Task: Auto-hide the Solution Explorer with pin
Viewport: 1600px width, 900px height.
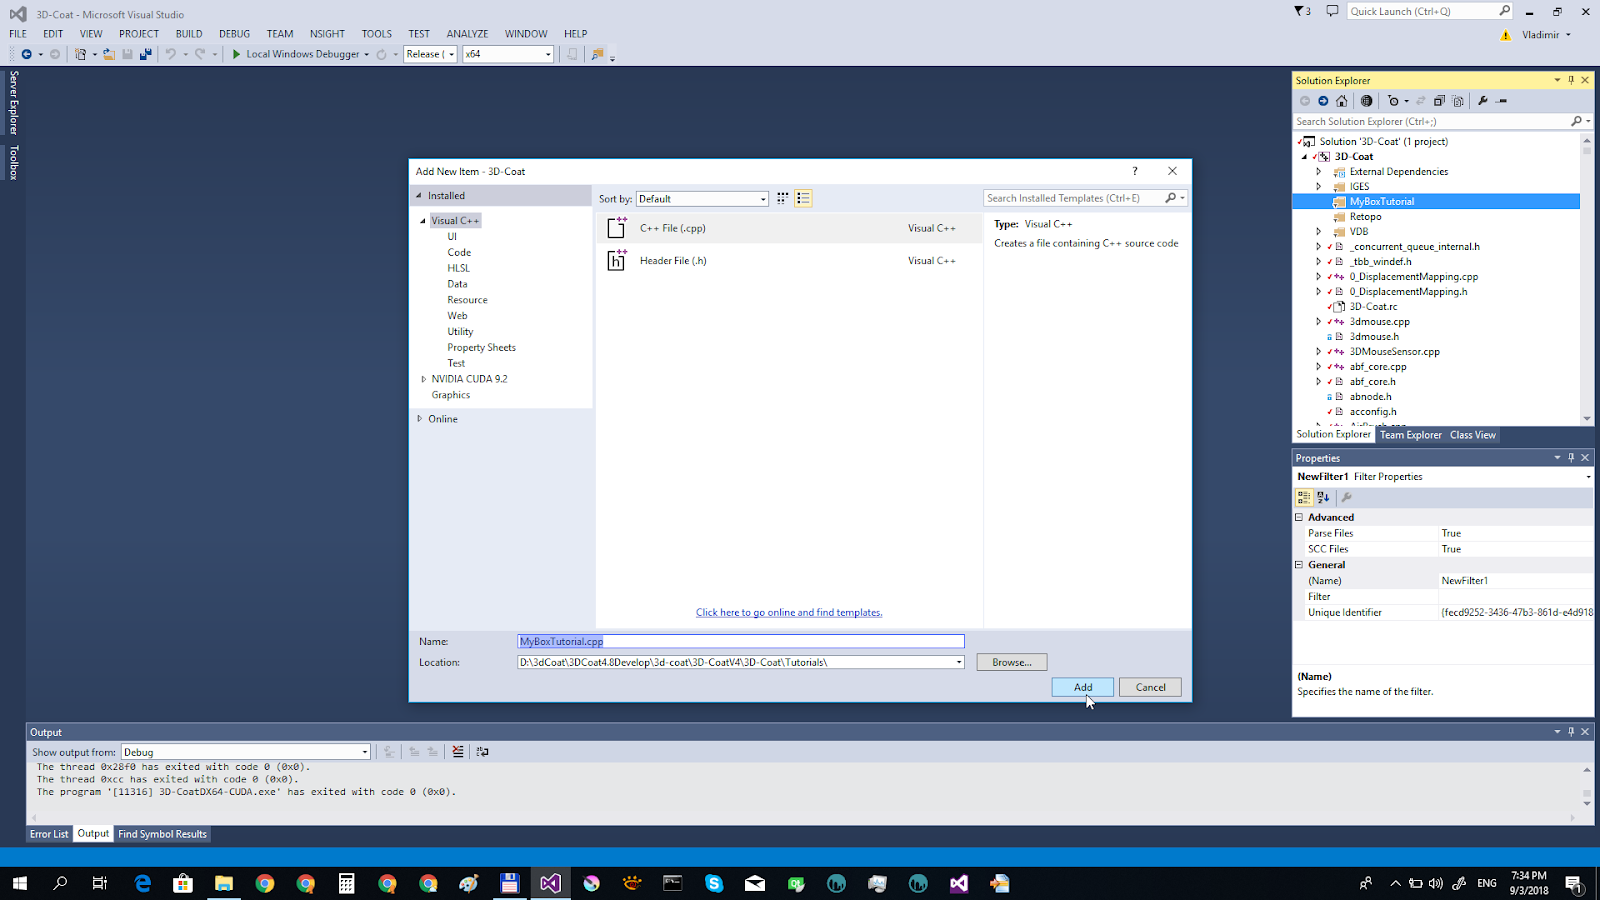Action: pyautogui.click(x=1571, y=80)
